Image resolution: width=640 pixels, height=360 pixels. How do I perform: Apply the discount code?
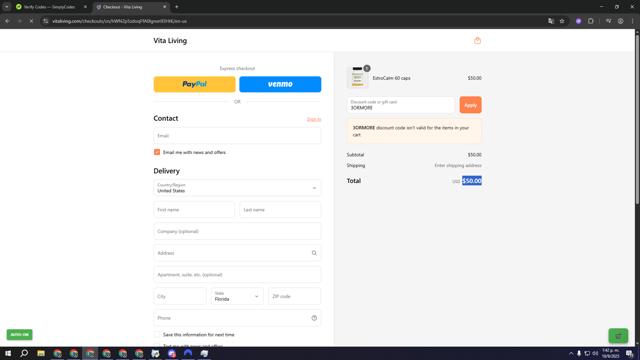coord(470,105)
